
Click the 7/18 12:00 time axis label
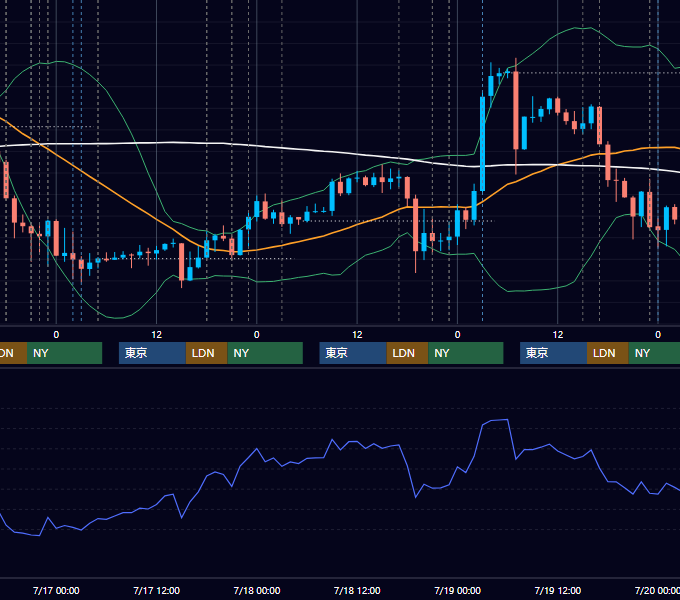point(357,590)
